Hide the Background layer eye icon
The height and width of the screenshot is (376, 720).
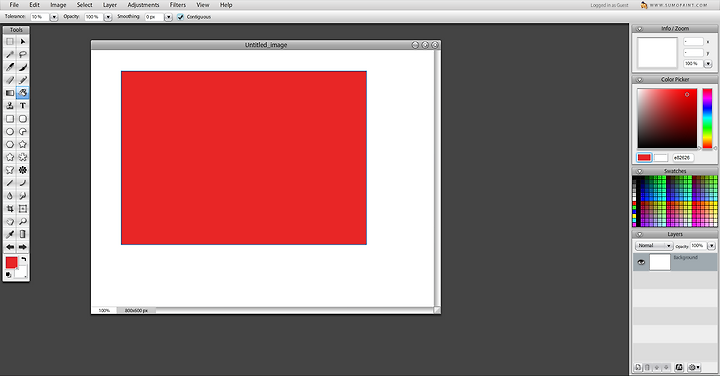point(641,263)
